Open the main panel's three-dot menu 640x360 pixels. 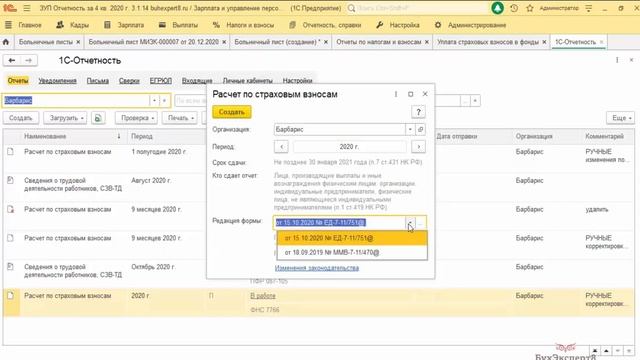[x=617, y=60]
